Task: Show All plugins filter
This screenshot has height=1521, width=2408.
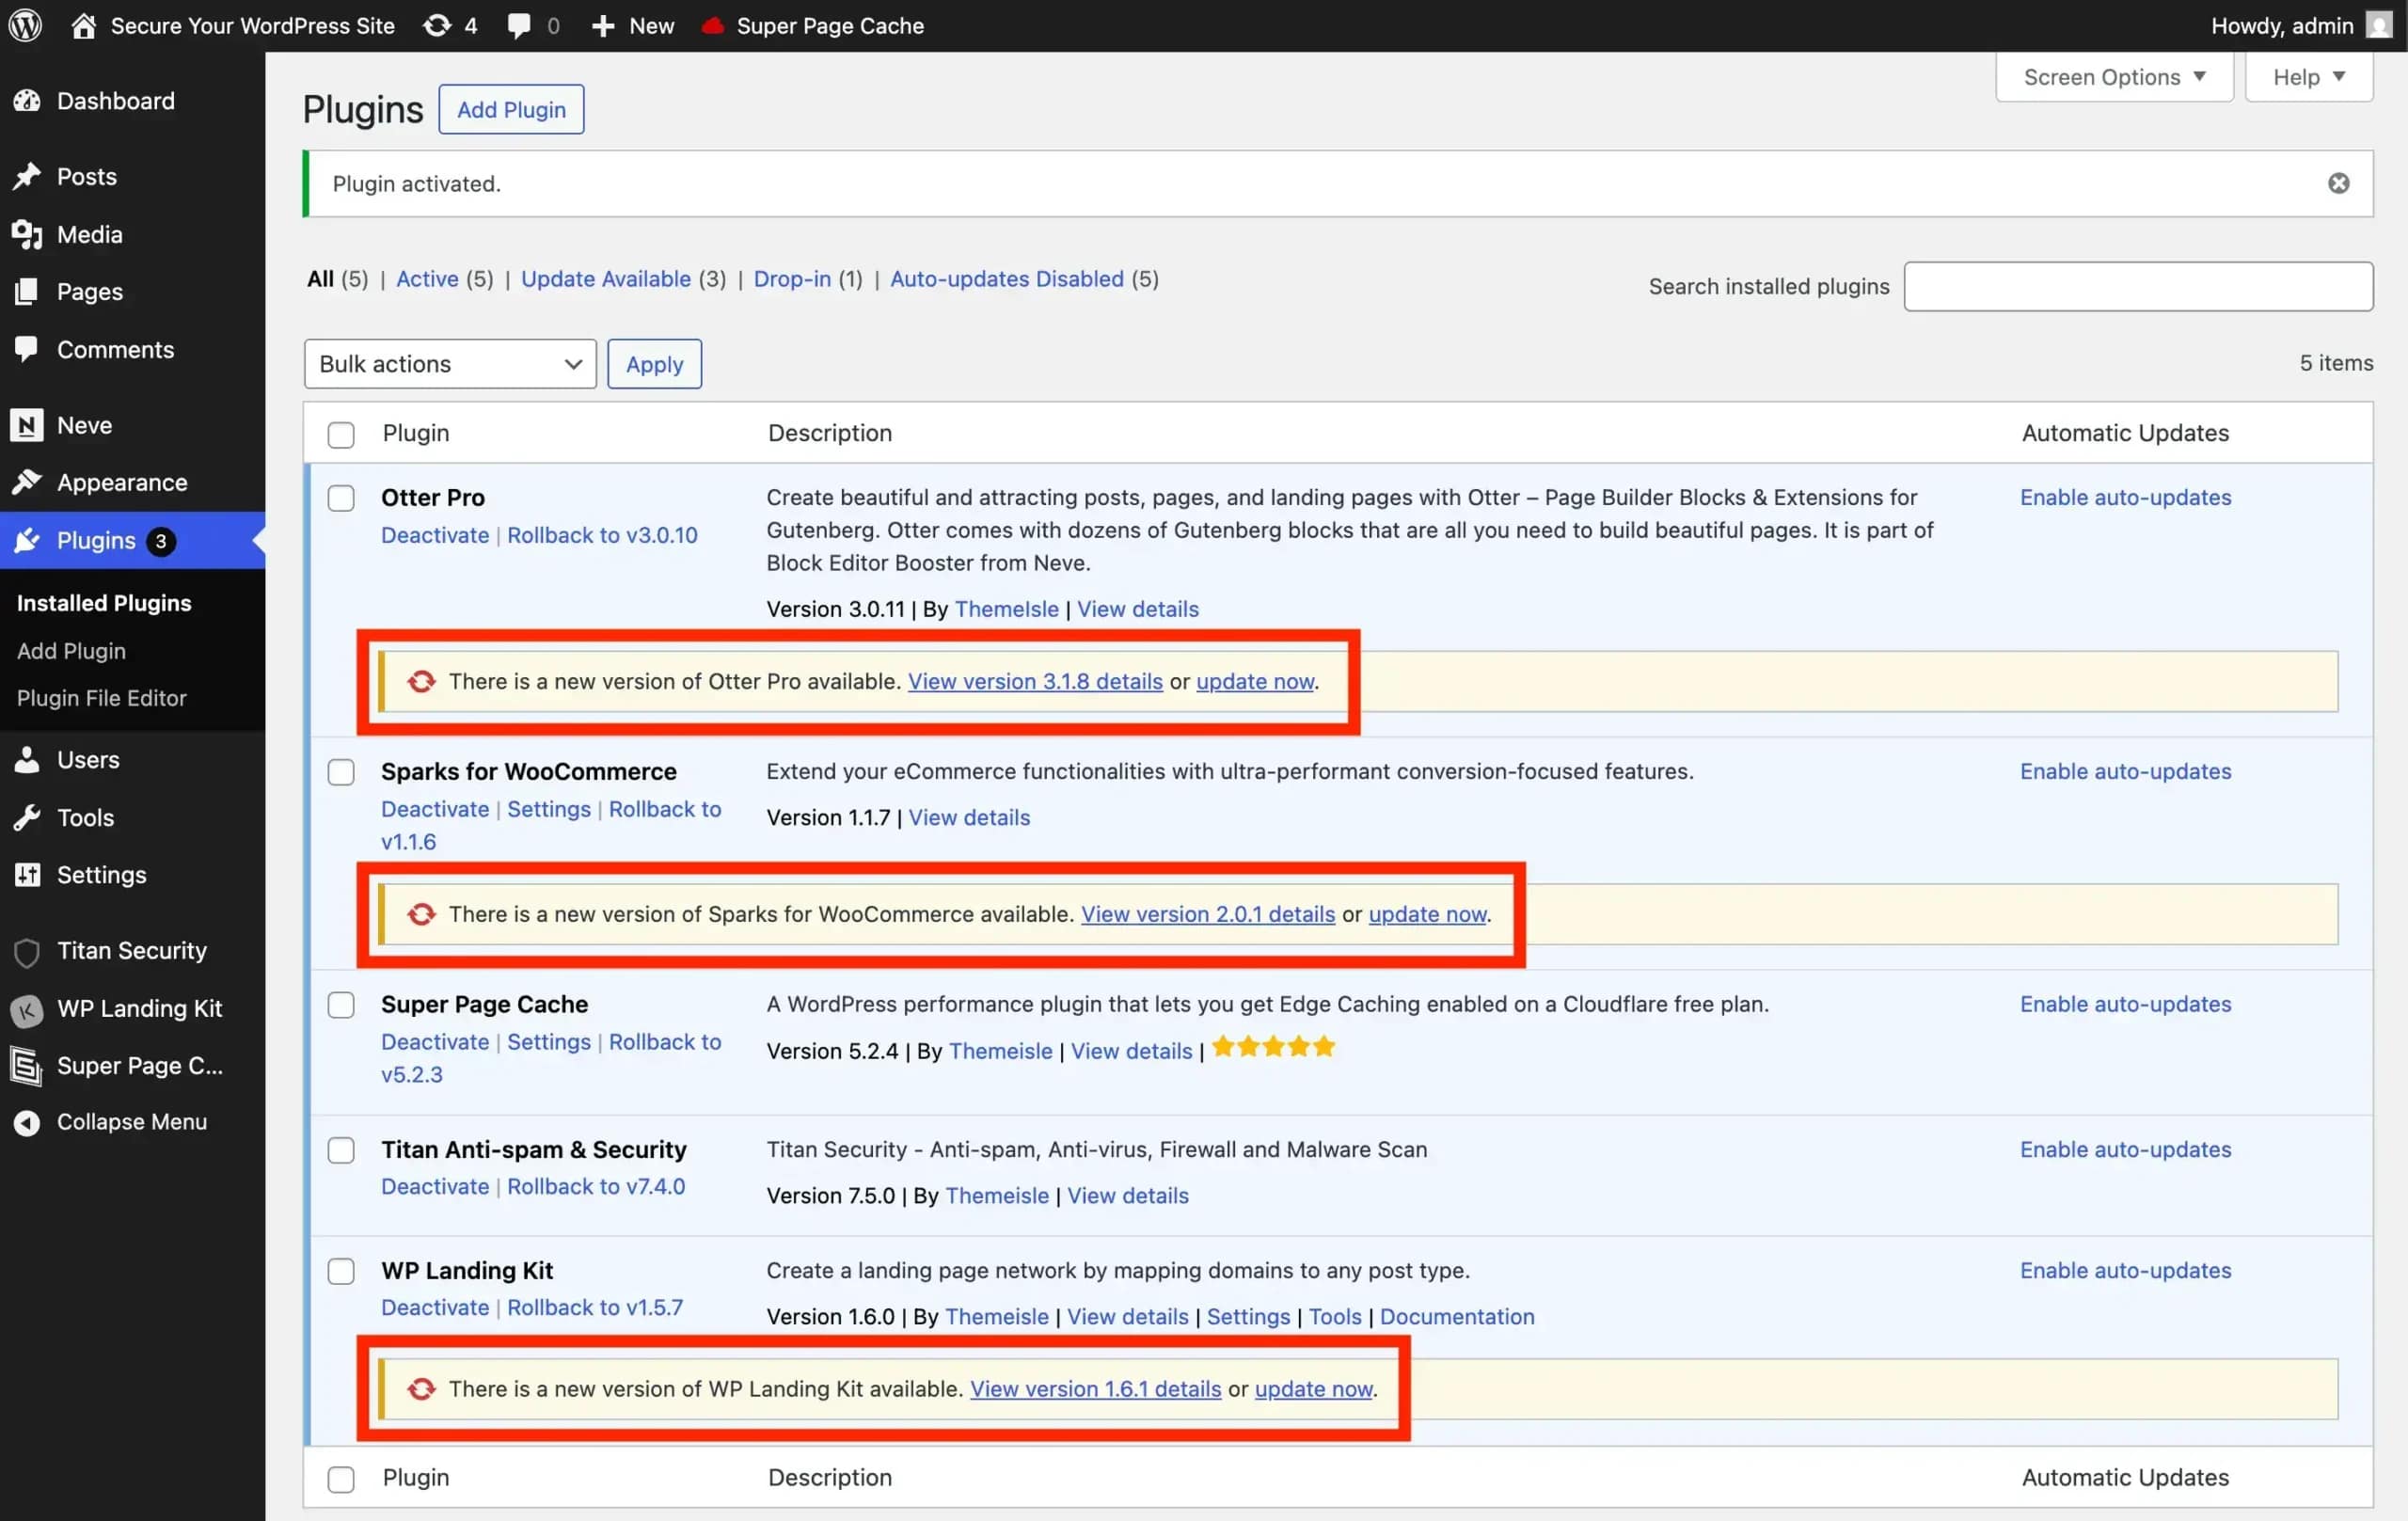Action: [x=320, y=279]
